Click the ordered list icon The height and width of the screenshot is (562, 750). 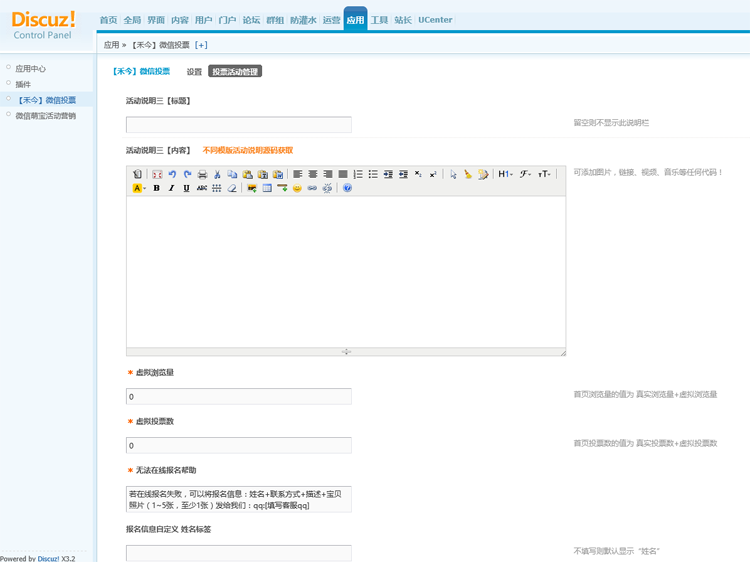pyautogui.click(x=358, y=174)
